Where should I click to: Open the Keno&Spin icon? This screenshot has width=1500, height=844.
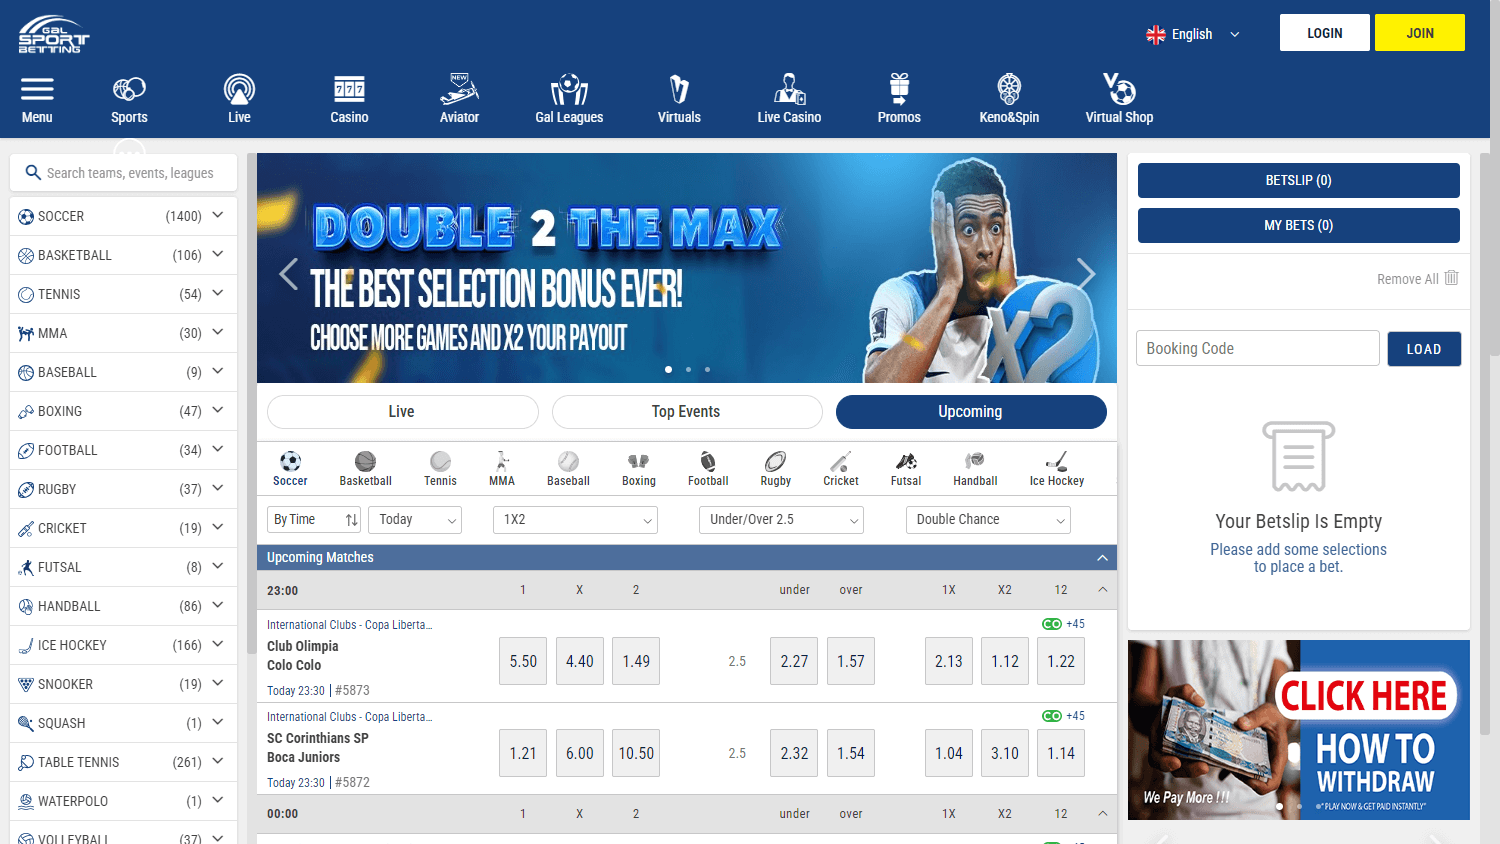1009,89
